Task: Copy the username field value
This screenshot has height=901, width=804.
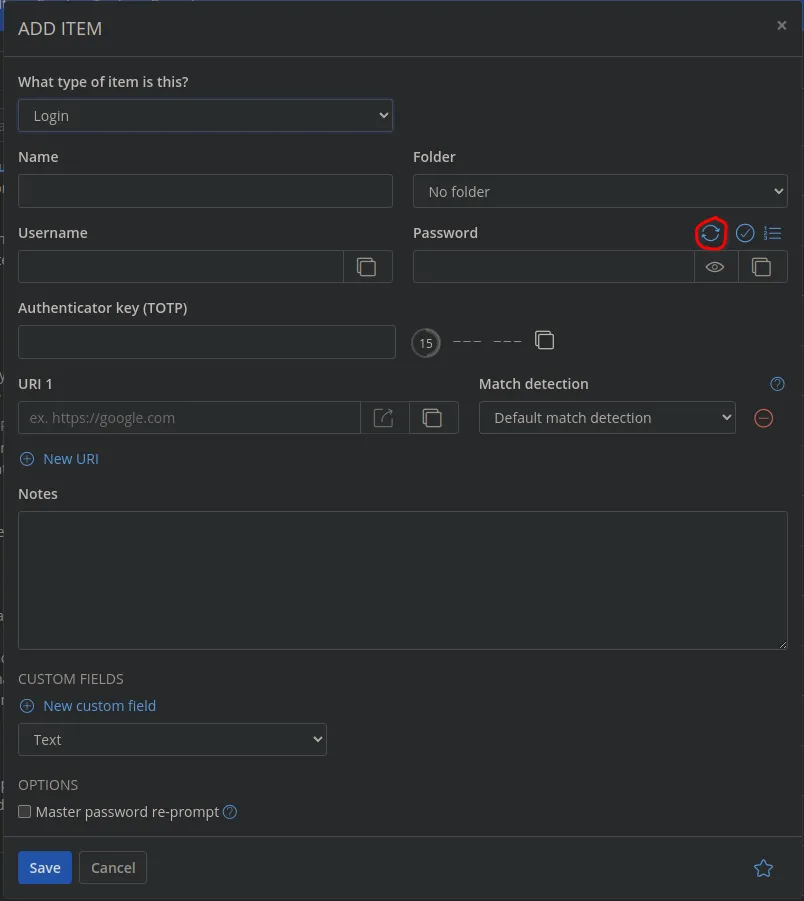Action: point(367,267)
